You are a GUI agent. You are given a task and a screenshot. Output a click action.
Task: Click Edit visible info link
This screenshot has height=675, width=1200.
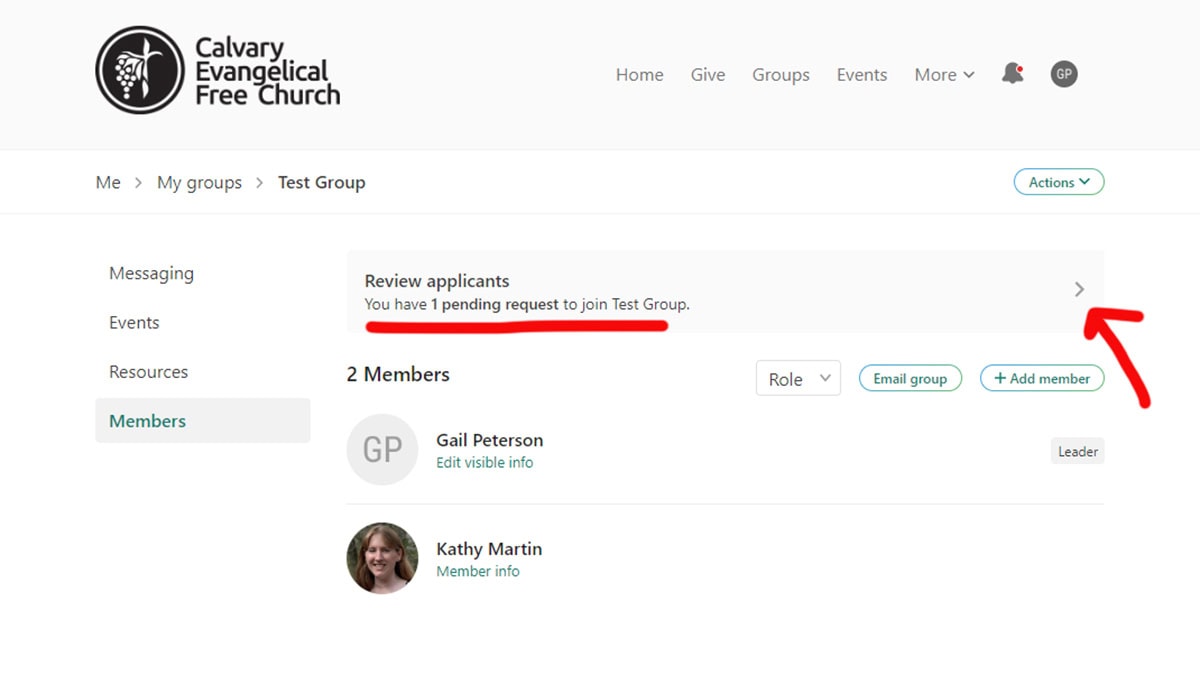pos(485,463)
